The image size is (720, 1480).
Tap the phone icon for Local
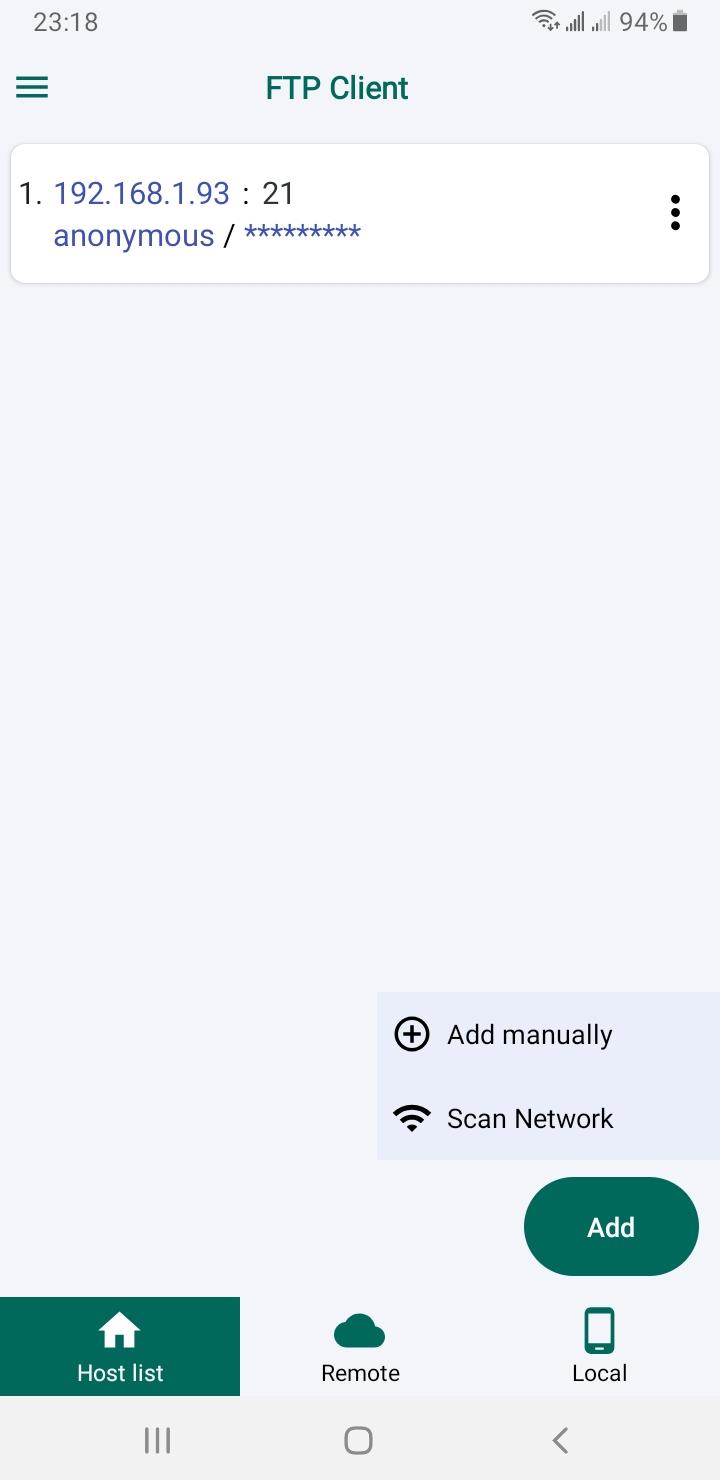pyautogui.click(x=599, y=1330)
